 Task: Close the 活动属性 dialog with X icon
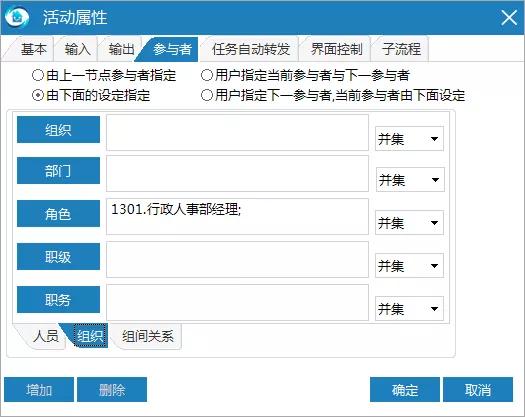[x=509, y=17]
